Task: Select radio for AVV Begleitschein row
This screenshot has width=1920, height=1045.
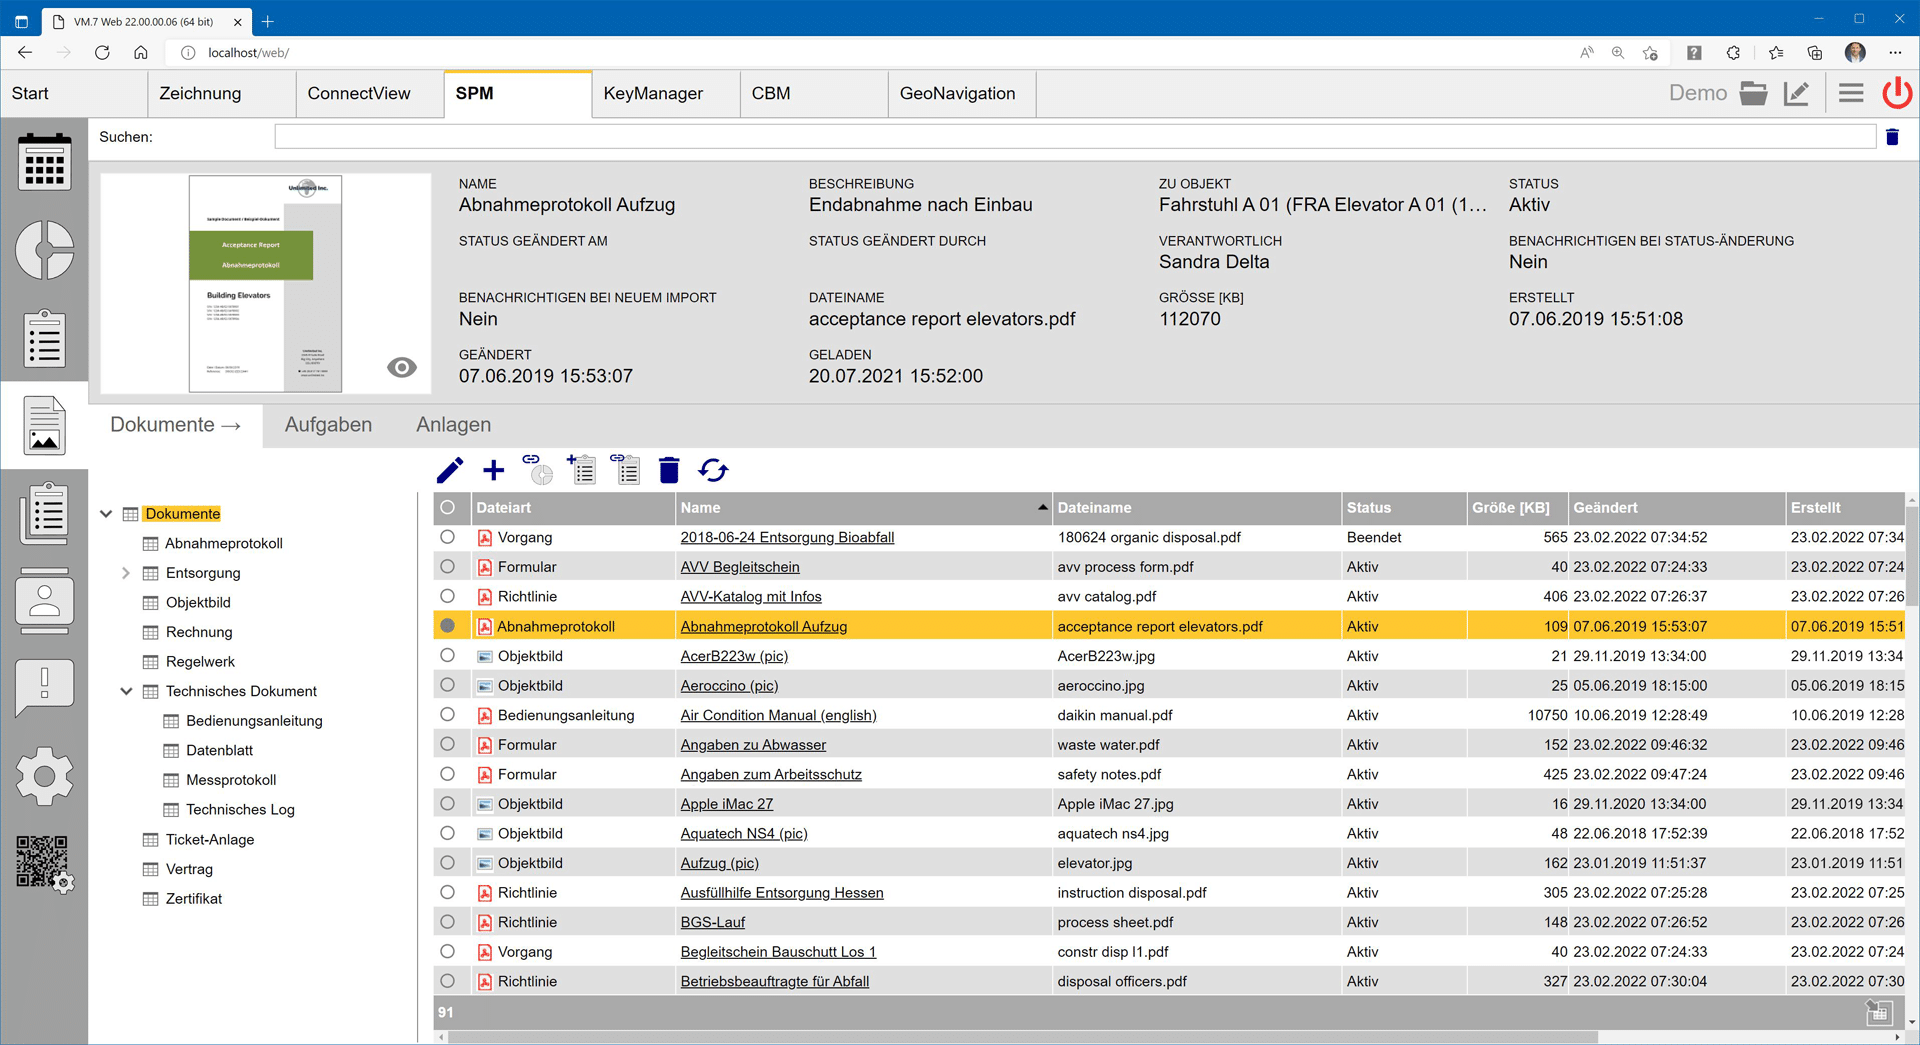Action: click(447, 566)
